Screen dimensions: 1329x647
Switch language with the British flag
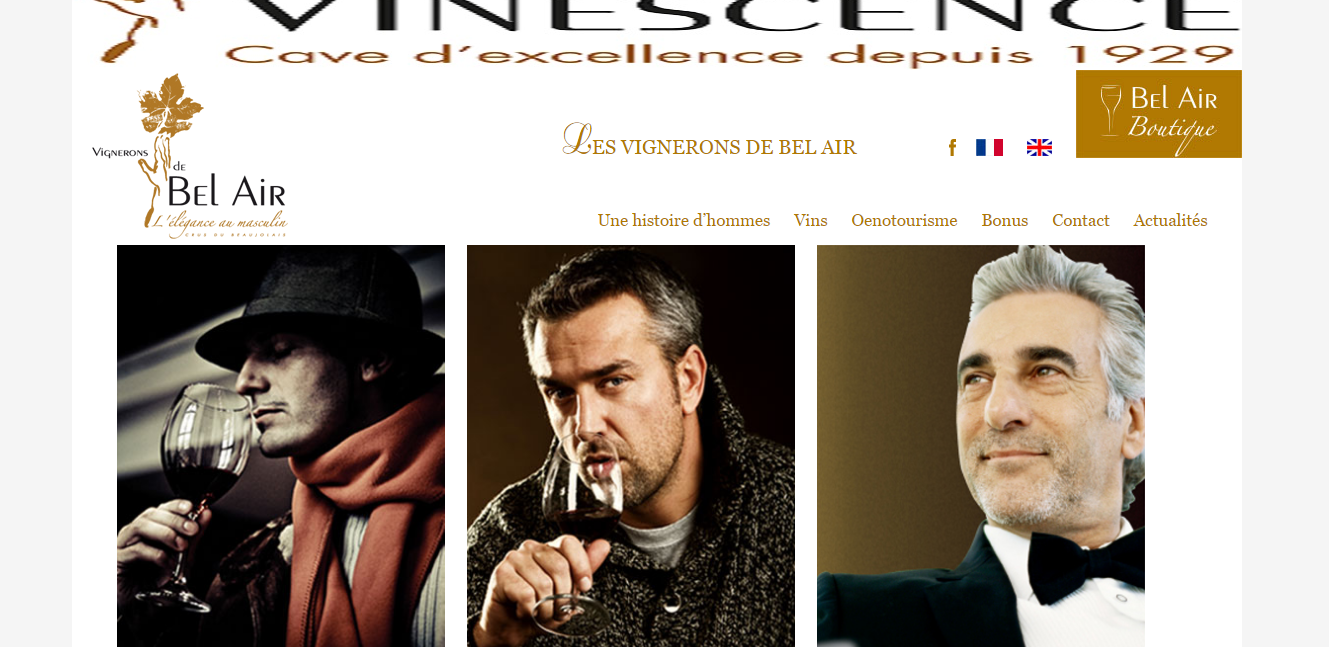pos(1039,148)
